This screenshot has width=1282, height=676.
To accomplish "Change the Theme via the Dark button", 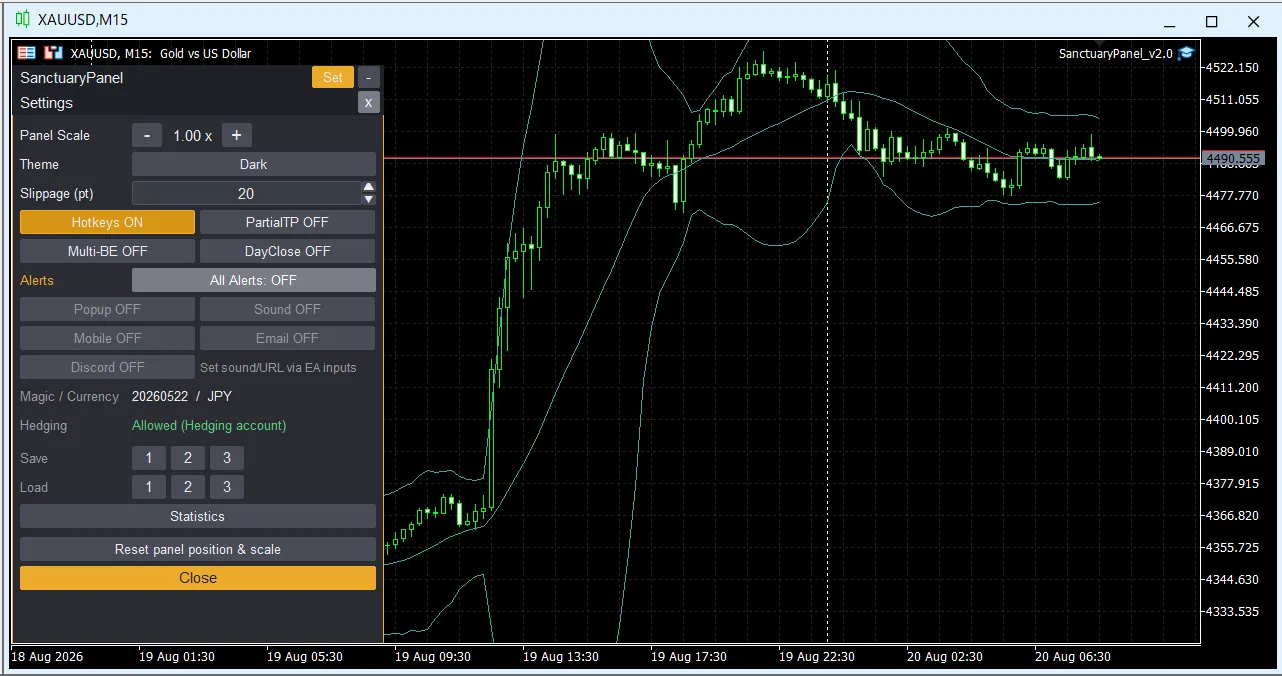I will click(x=254, y=164).
